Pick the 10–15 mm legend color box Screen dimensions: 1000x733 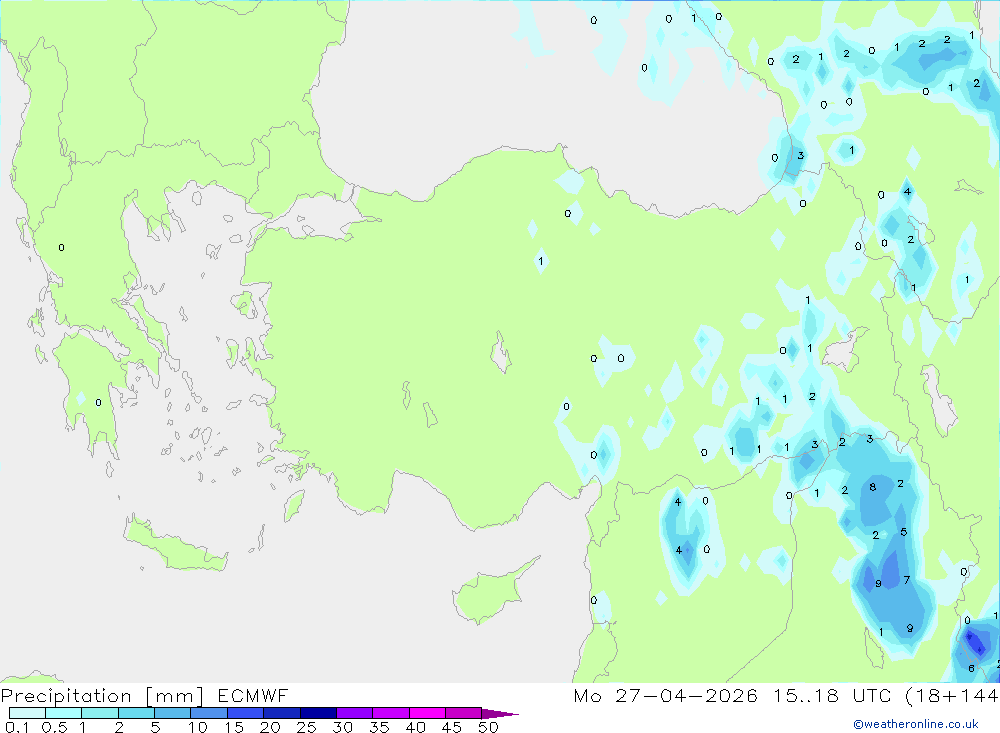coord(209,713)
